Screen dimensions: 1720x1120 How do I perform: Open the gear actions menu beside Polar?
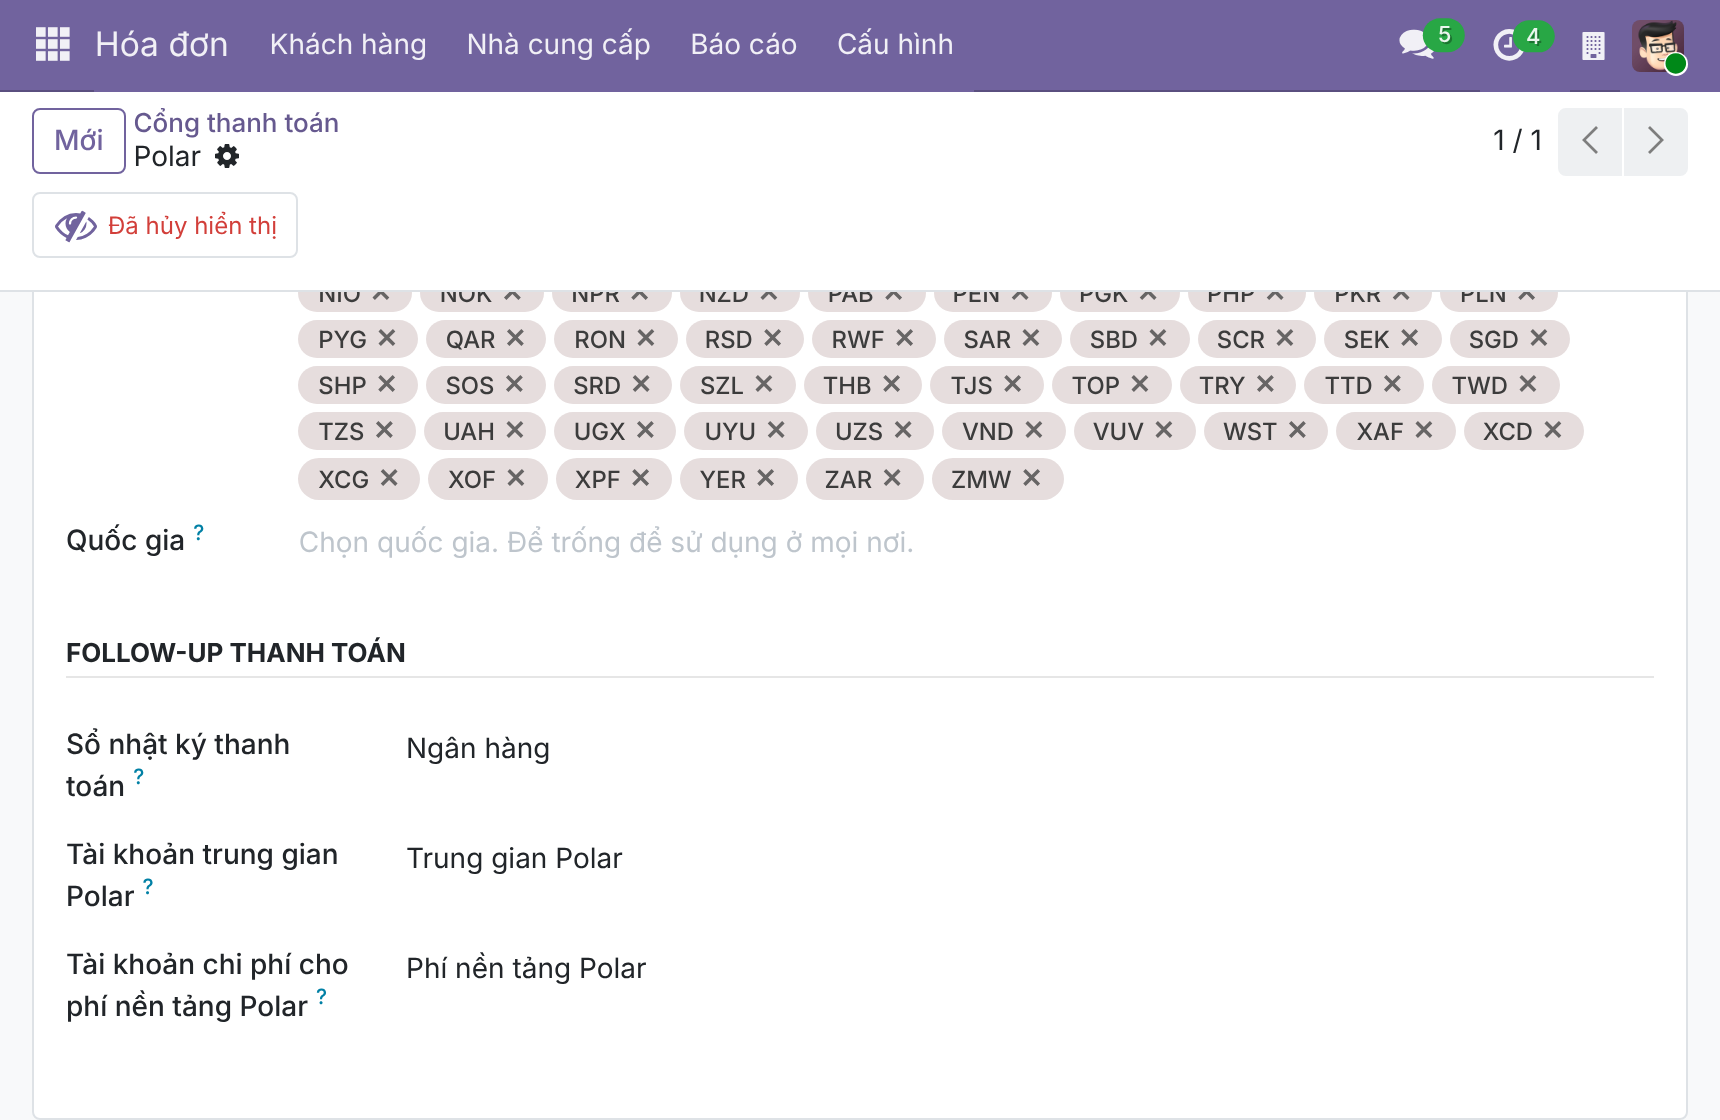click(x=228, y=156)
